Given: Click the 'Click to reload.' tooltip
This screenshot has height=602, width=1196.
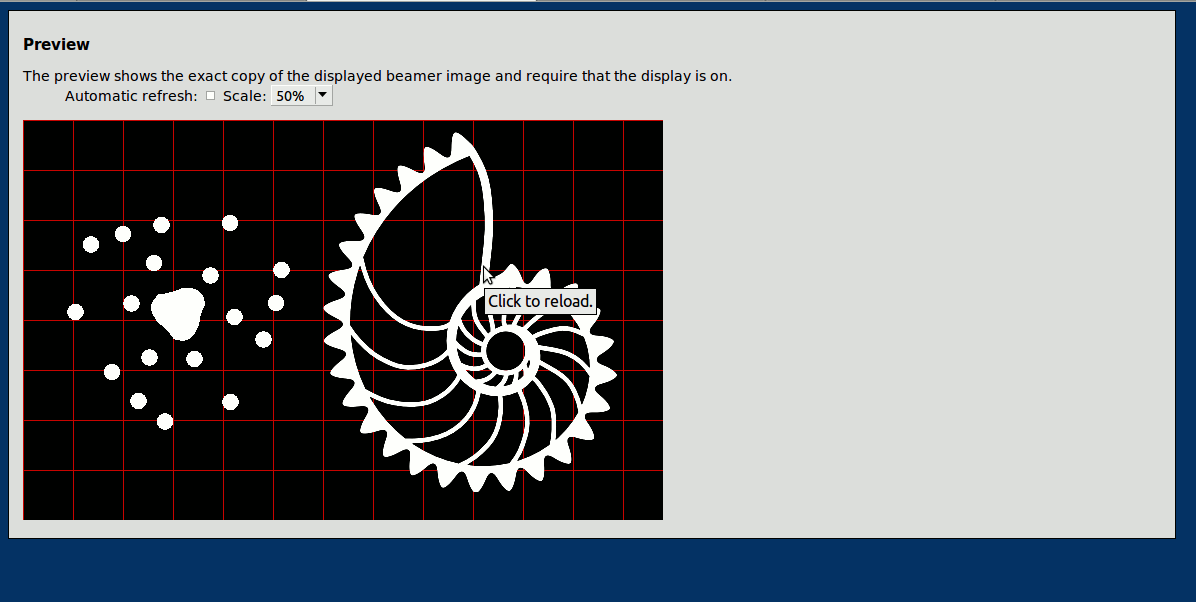Looking at the screenshot, I should (540, 301).
